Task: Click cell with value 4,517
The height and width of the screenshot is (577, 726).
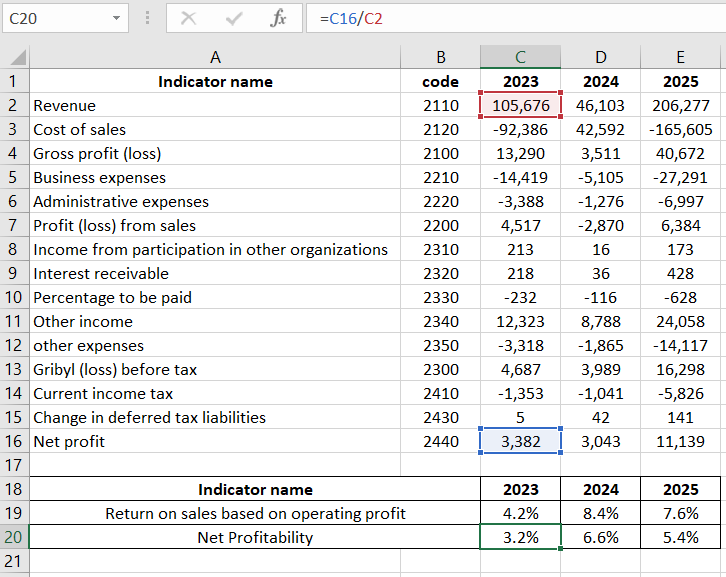Action: click(x=520, y=225)
